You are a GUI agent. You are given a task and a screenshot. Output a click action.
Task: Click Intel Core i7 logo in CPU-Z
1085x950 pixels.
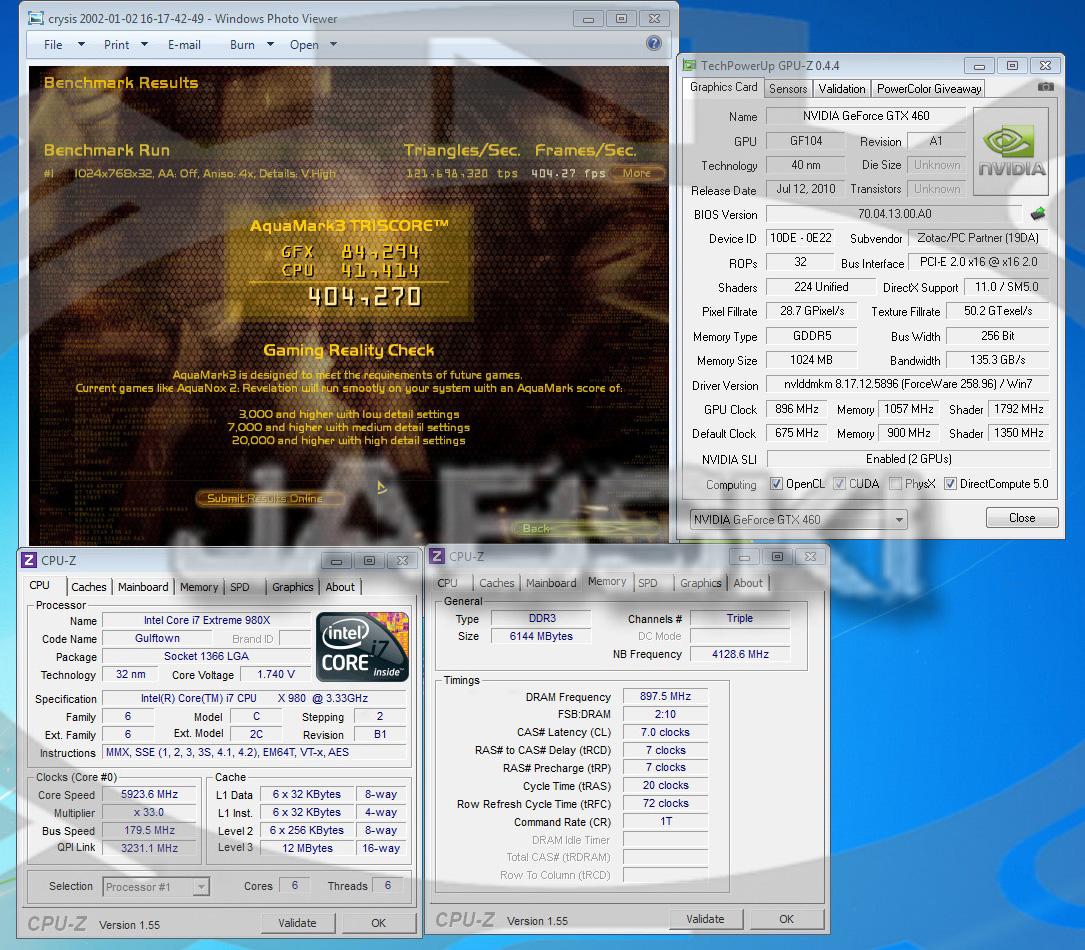click(x=362, y=647)
